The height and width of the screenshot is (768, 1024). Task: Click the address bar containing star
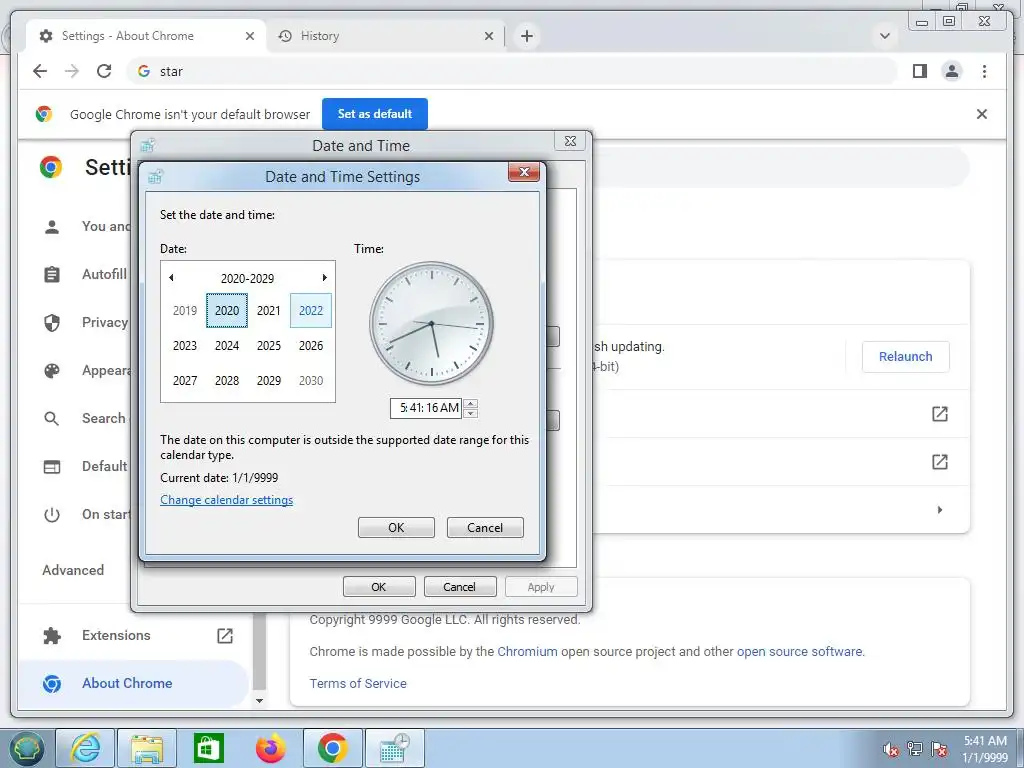click(x=513, y=71)
